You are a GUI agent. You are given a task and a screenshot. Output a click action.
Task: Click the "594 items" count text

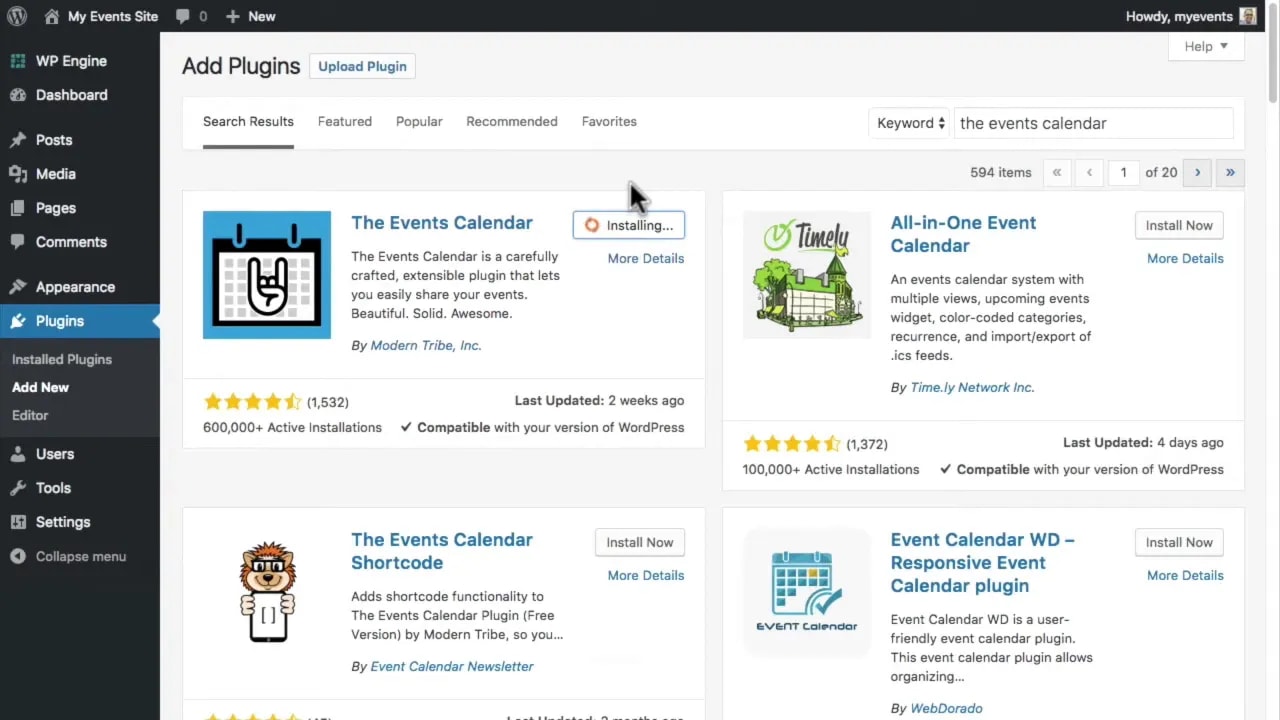tap(1000, 172)
